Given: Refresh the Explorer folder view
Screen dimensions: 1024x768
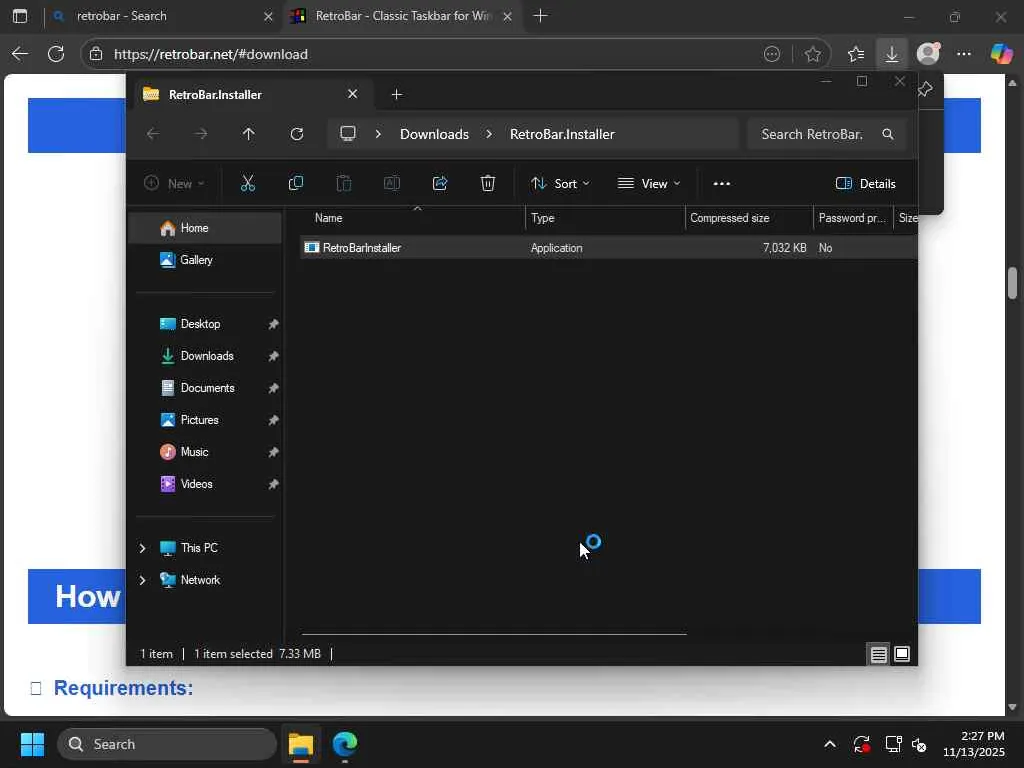Looking at the screenshot, I should [x=297, y=134].
